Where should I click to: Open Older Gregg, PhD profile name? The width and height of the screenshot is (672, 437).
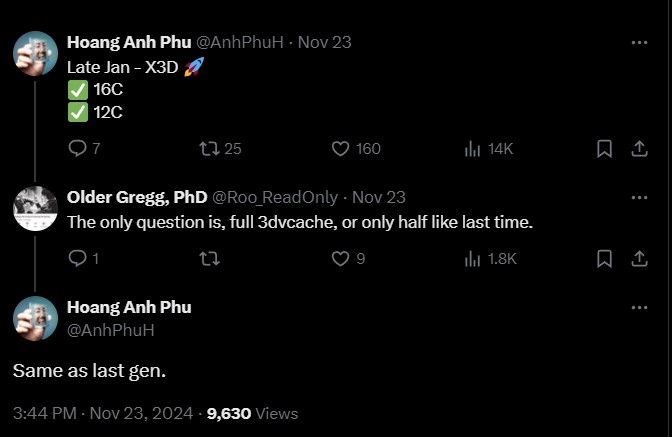(x=137, y=197)
